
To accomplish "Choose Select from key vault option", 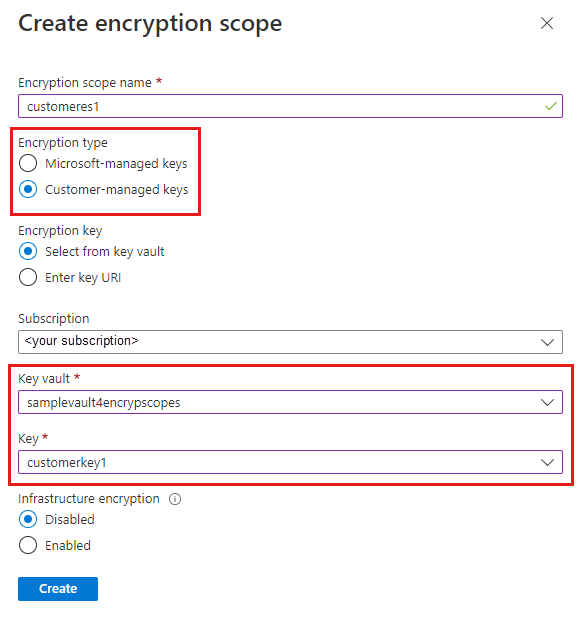I will tap(28, 251).
